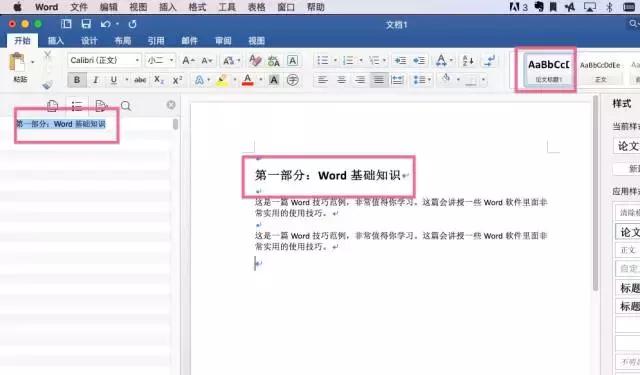Decrease font size with shrink font icon
The width and height of the screenshot is (640, 375).
point(207,61)
